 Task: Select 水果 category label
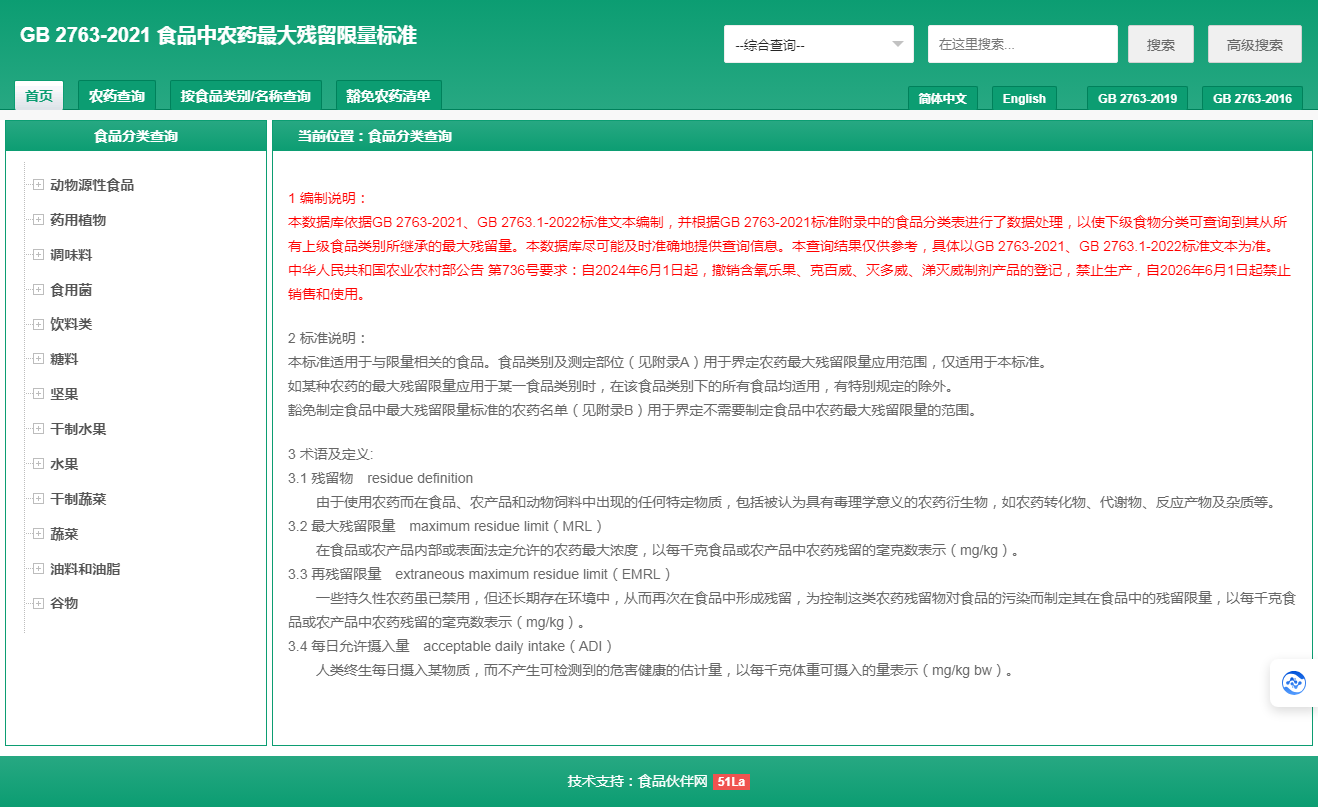[x=64, y=464]
